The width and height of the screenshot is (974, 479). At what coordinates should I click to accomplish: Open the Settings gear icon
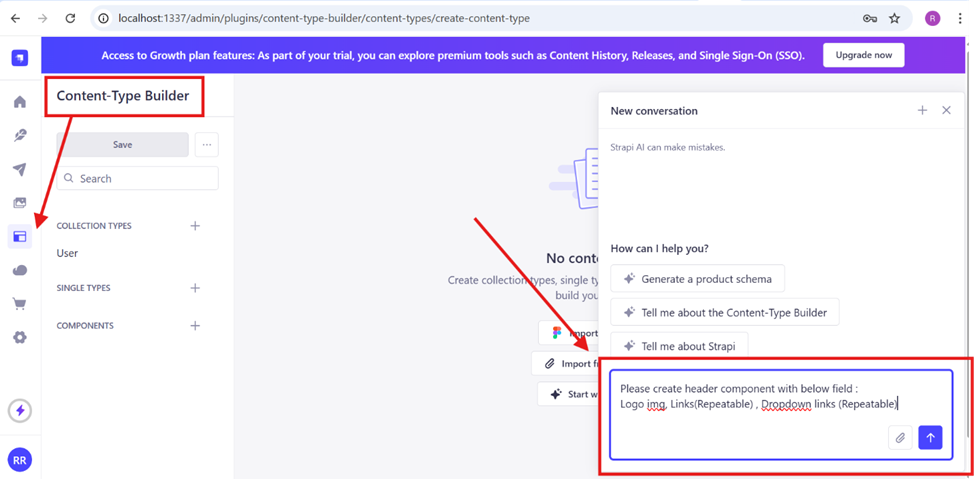click(20, 338)
